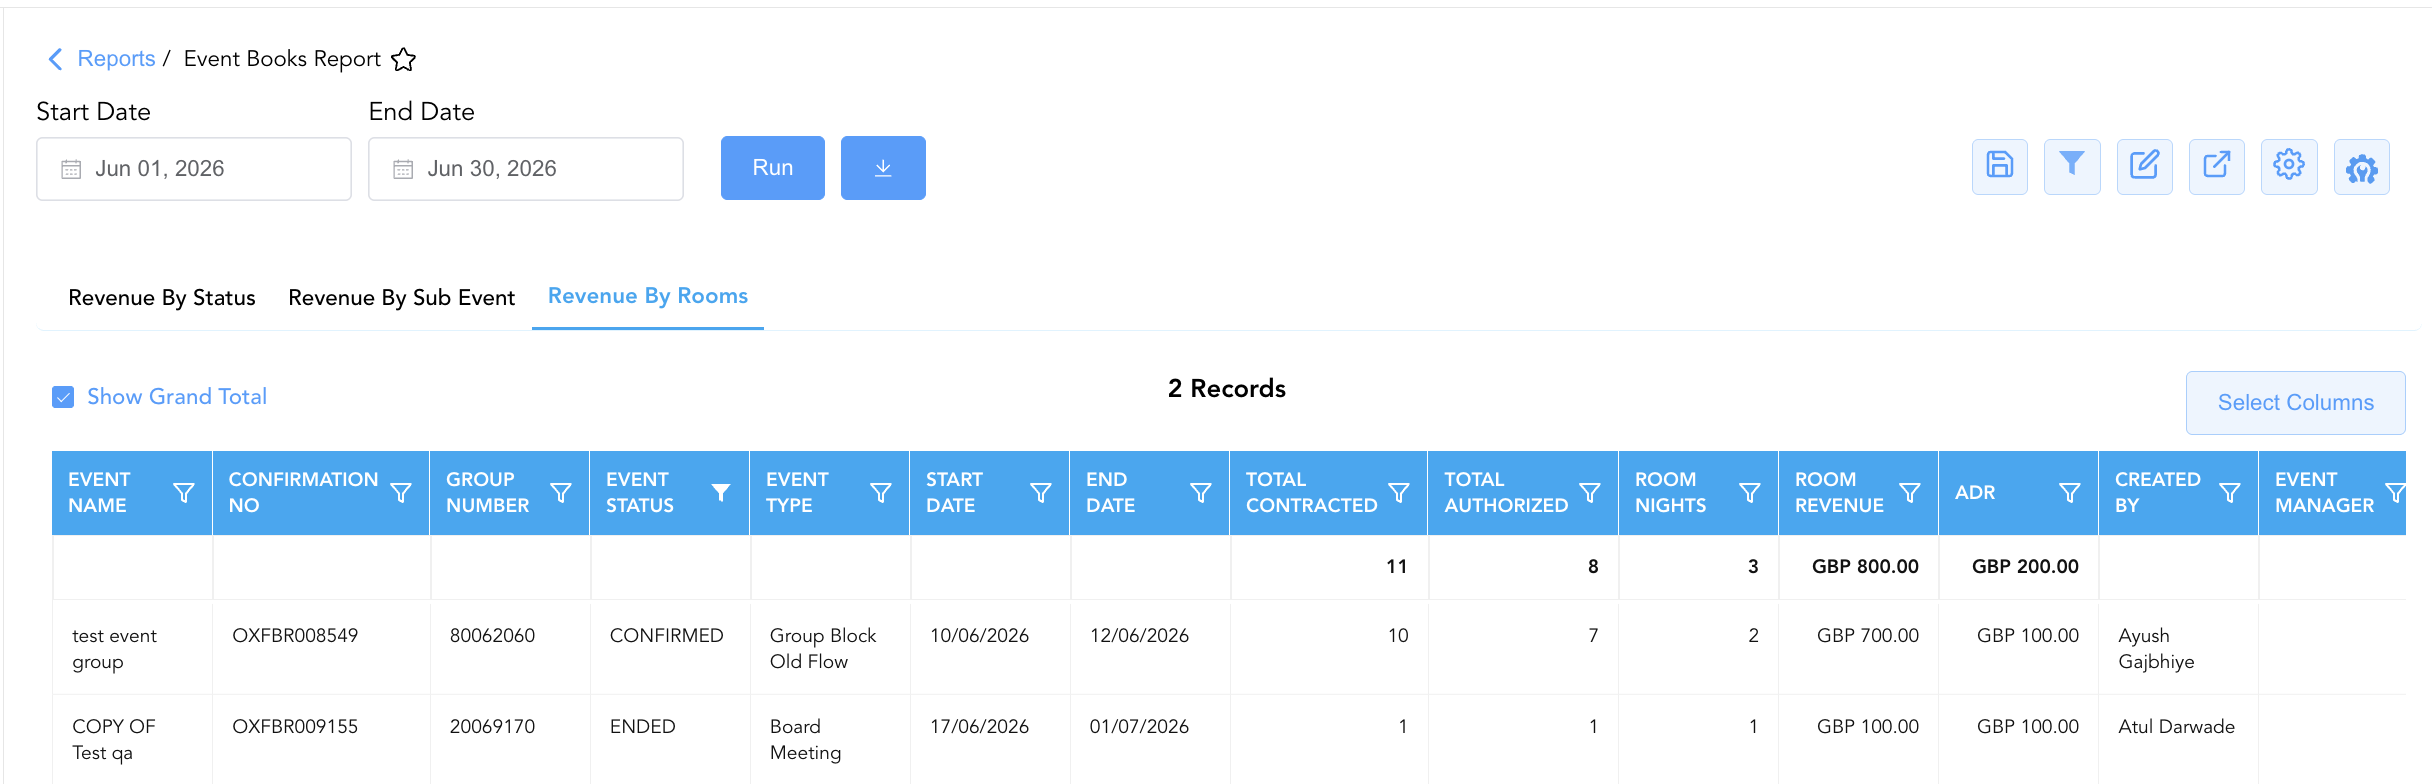Filter the Start Date column
Viewport: 2432px width, 784px height.
point(1041,493)
